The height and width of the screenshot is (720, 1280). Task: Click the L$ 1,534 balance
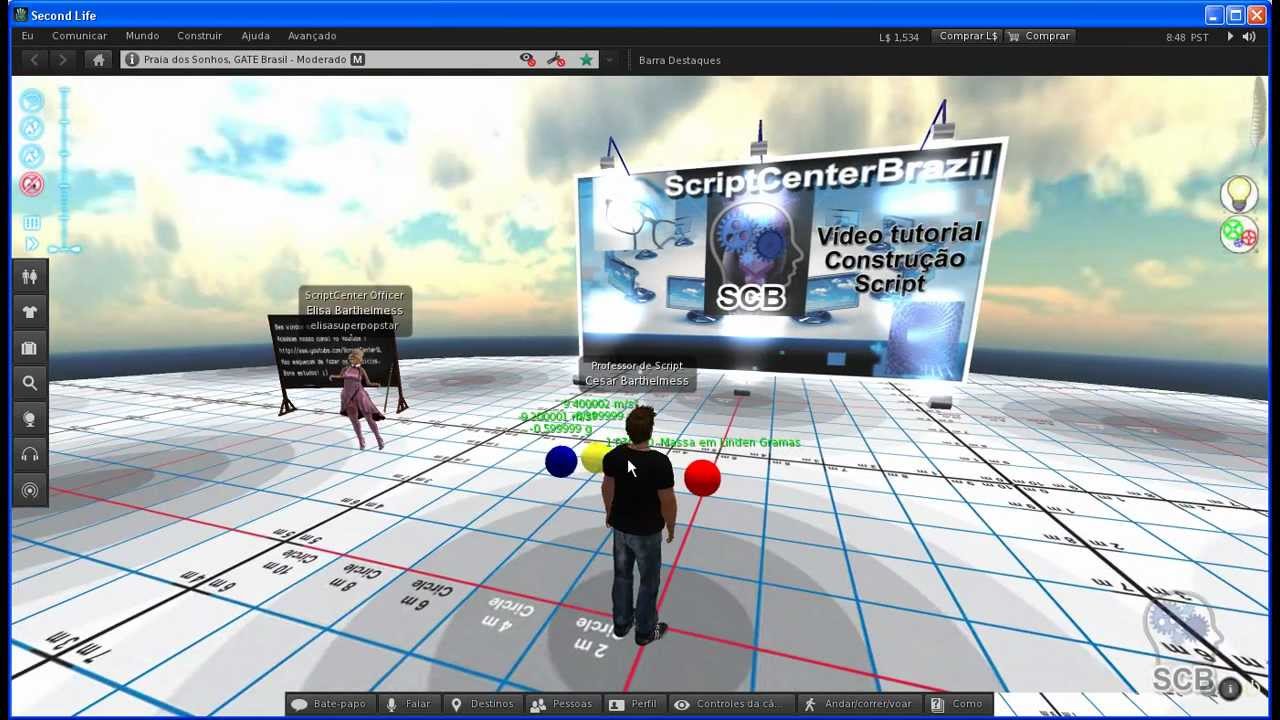point(899,37)
